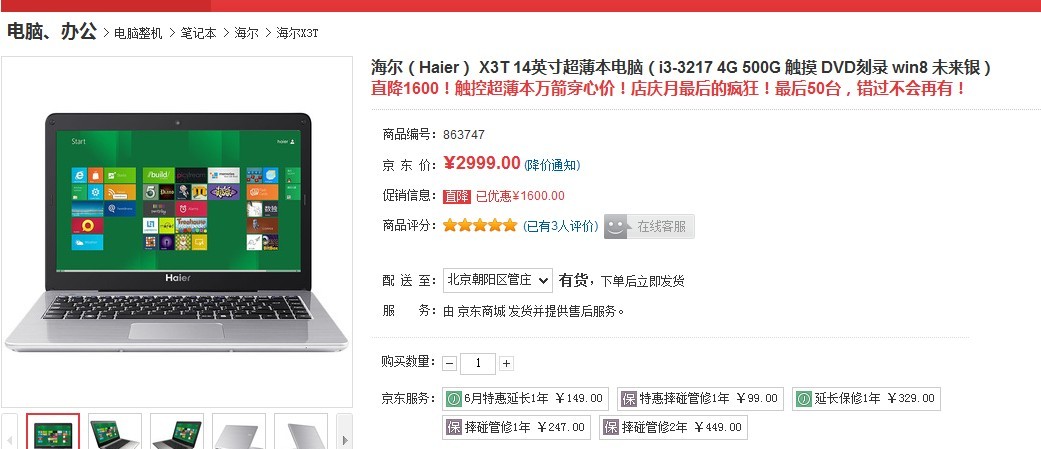Click the 保 icon on 摔碰管修2年
The image size is (1041, 449).
[611, 427]
